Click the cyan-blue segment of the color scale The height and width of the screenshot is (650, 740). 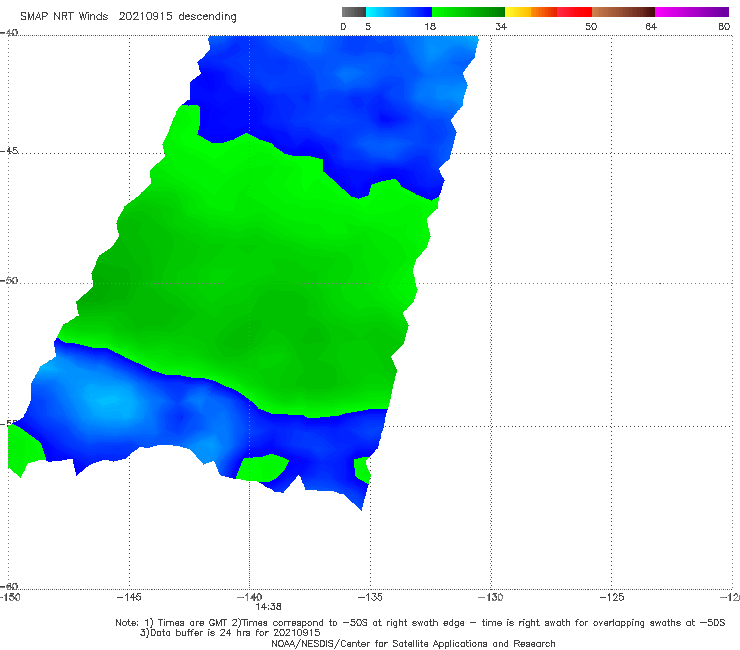399,12
